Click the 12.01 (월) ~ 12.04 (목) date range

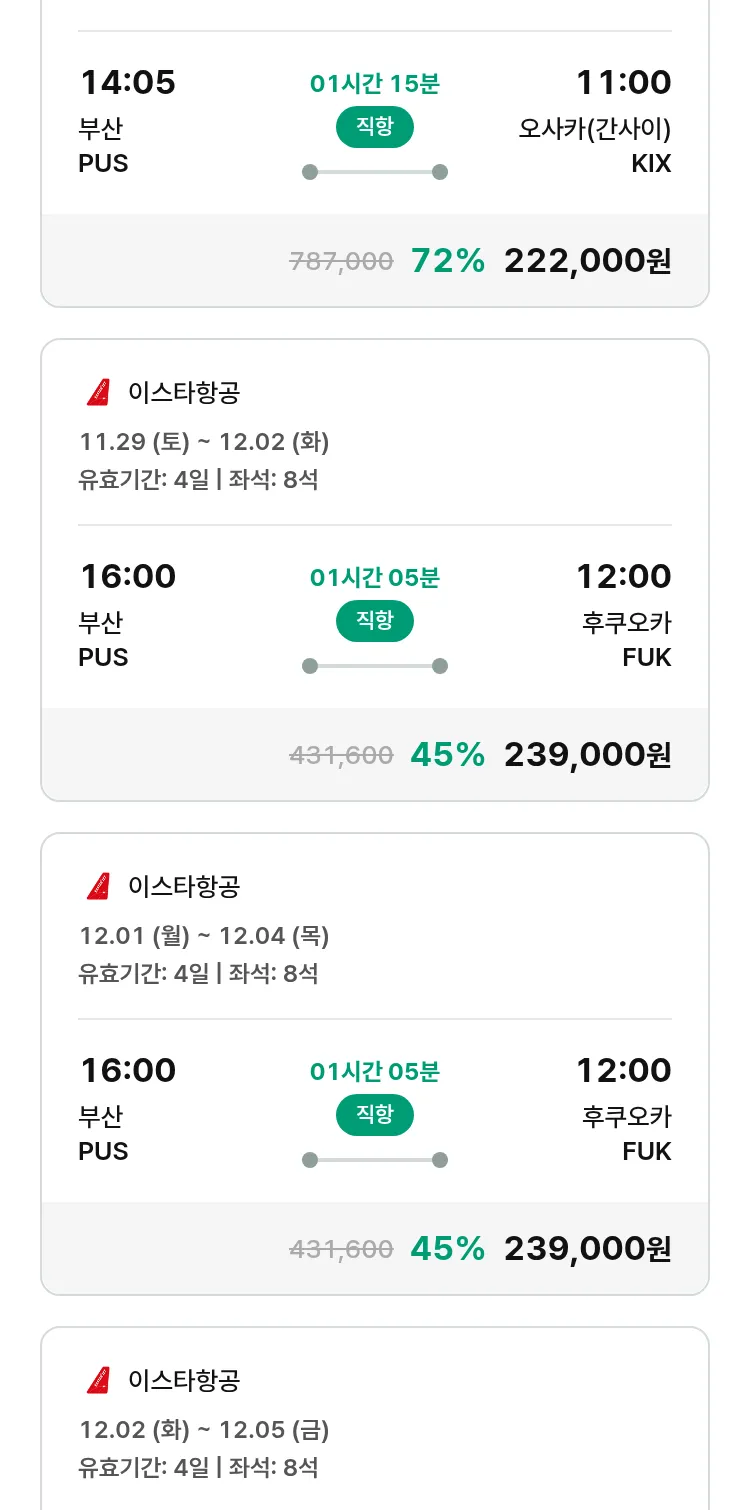pos(204,936)
